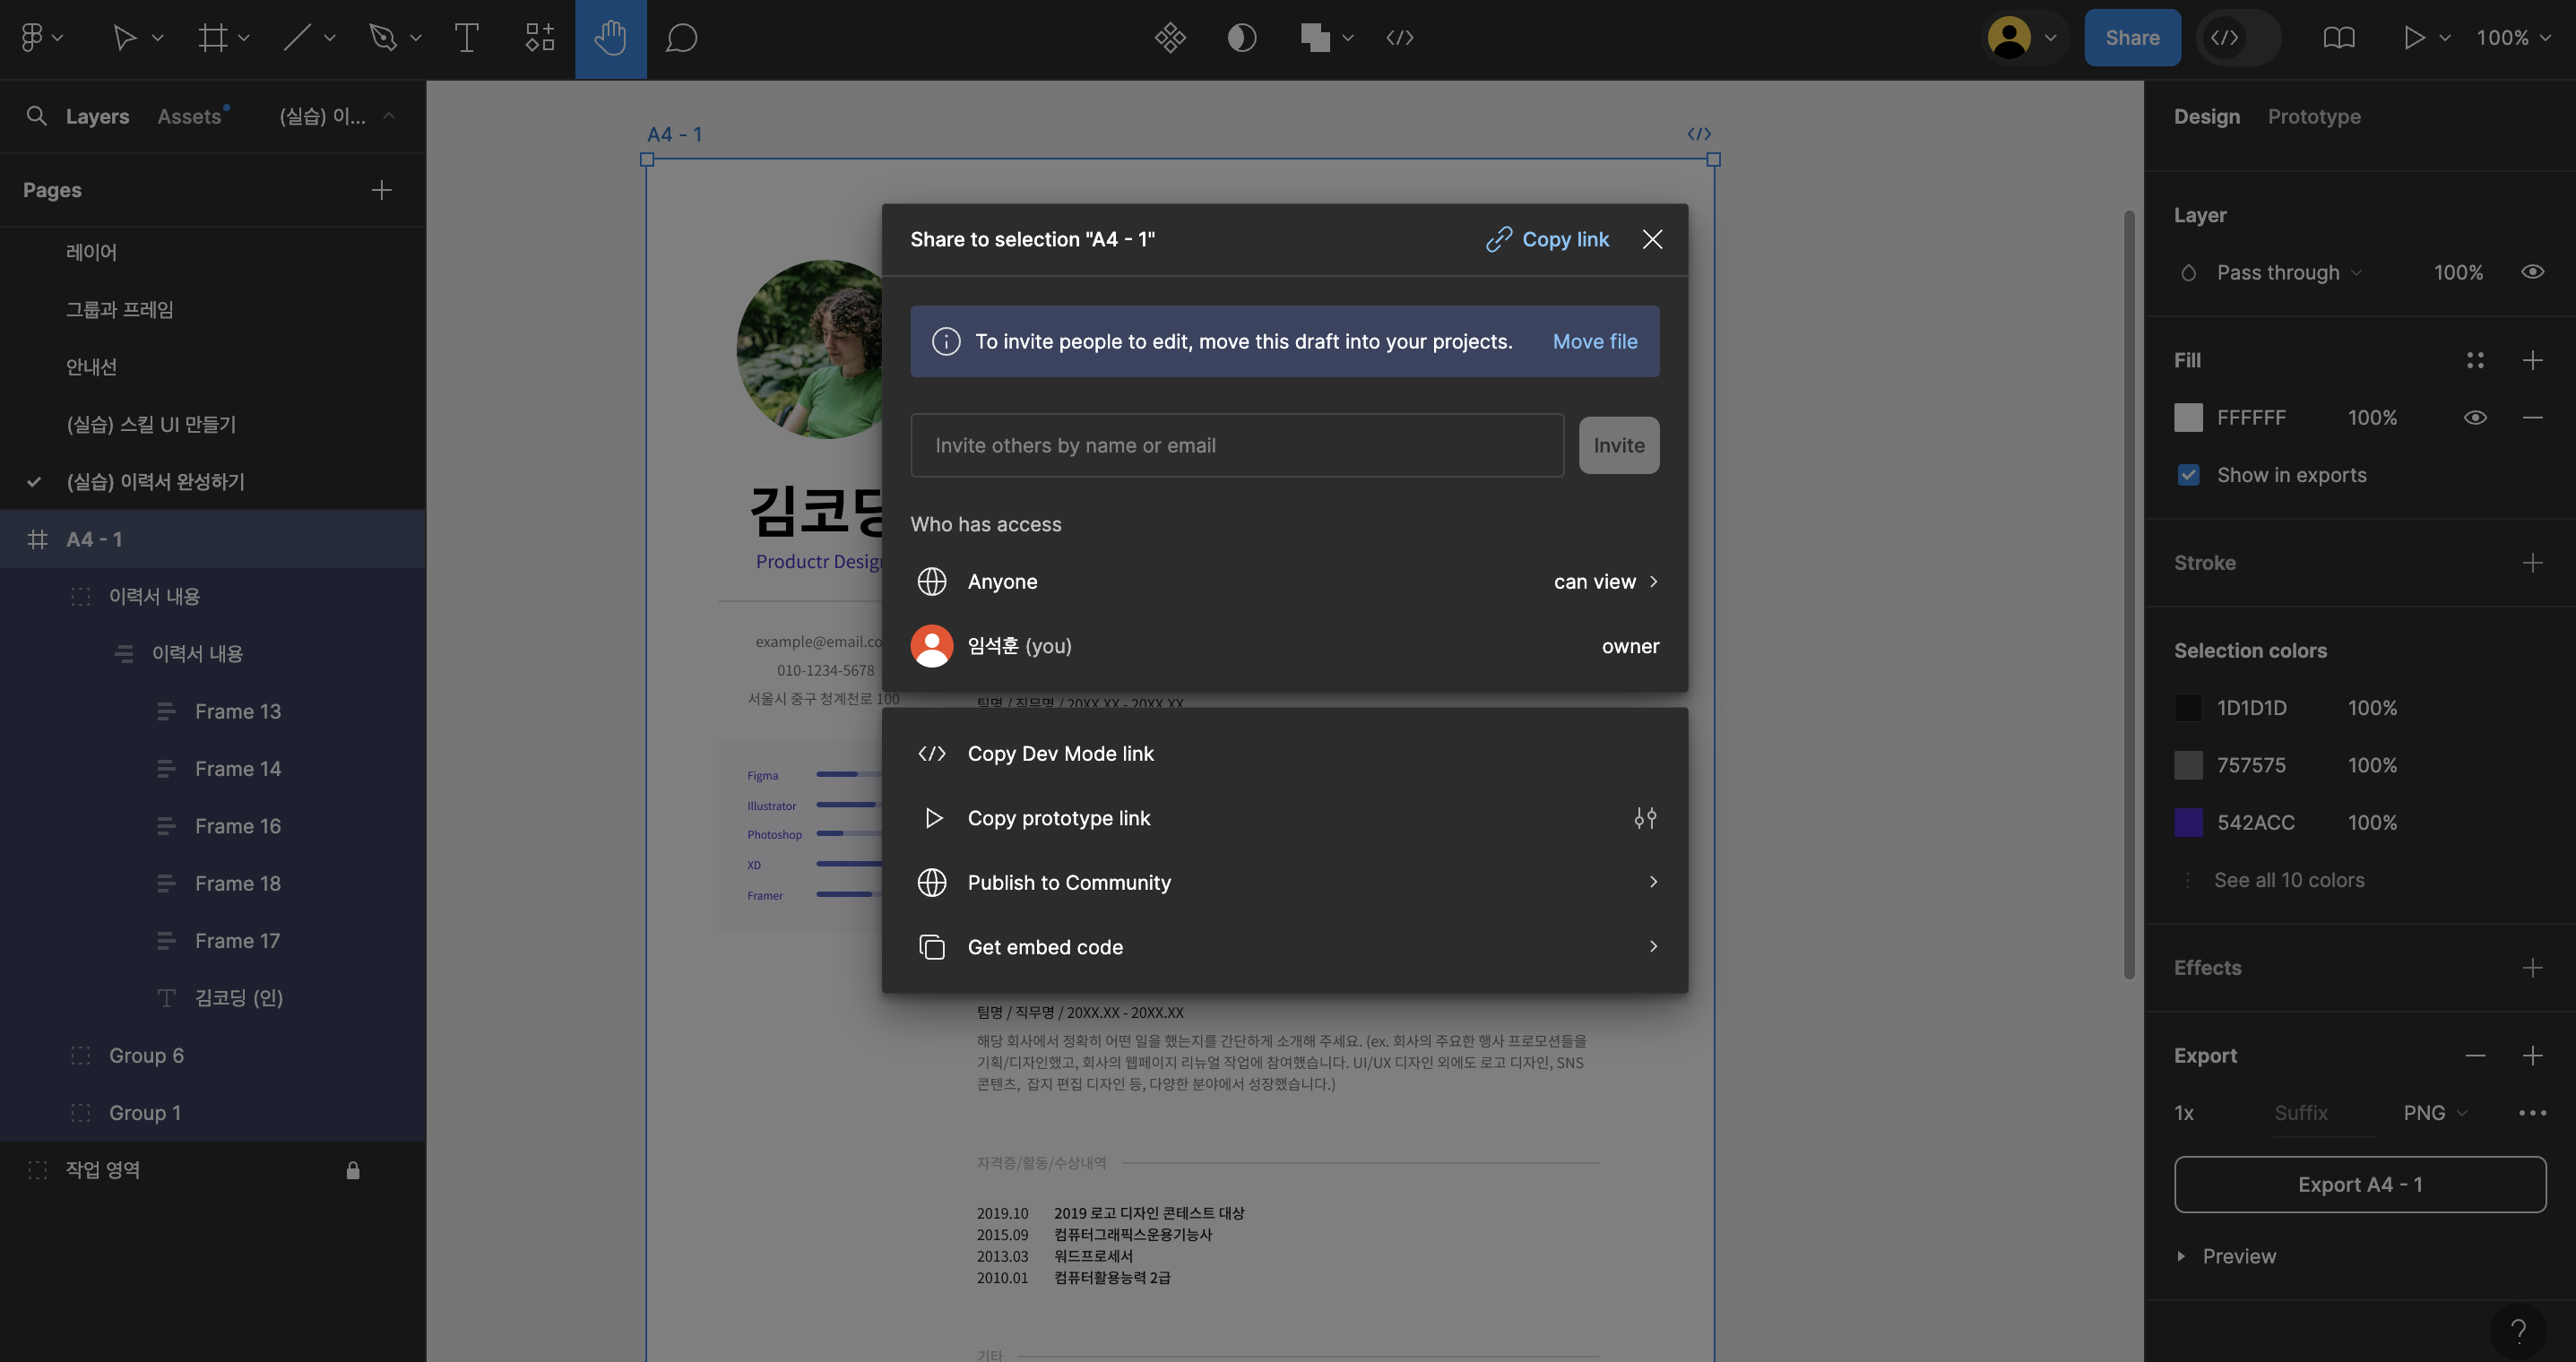Select the Hand tool

(x=610, y=38)
